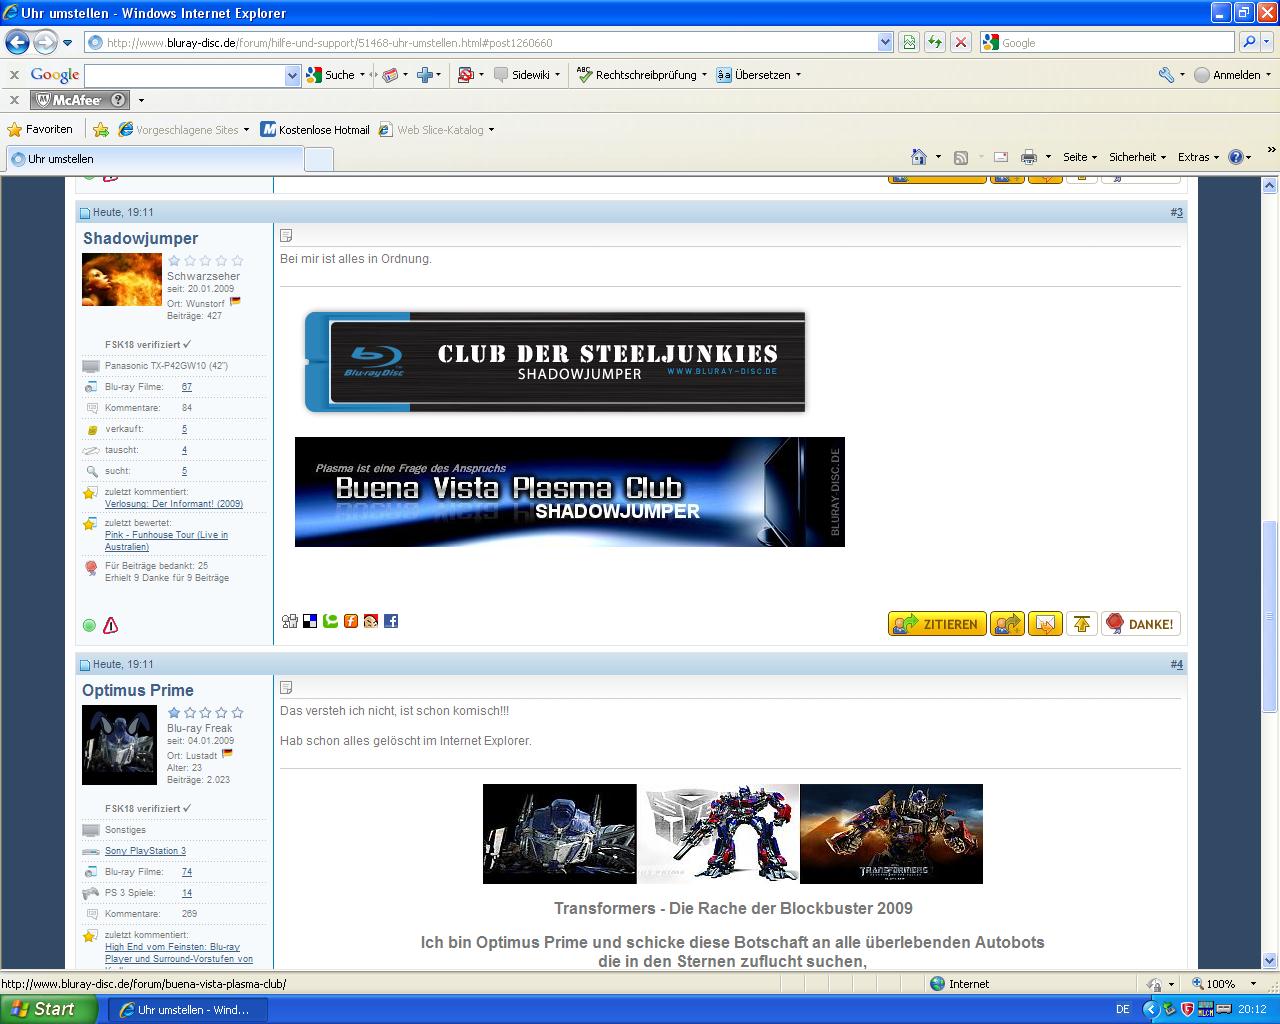Image resolution: width=1280 pixels, height=1024 pixels.
Task: Click the Shadowjumper flame avatar
Action: [x=122, y=279]
